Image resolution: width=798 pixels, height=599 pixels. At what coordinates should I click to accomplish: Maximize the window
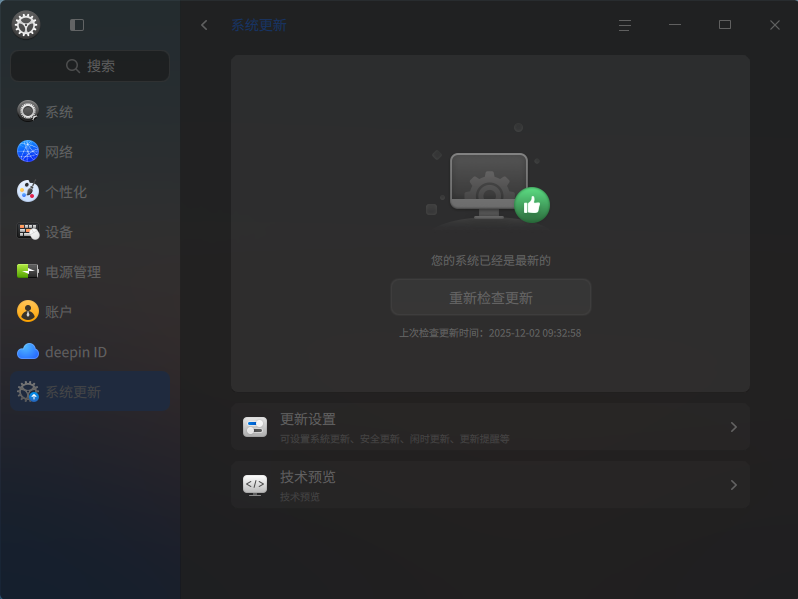click(725, 24)
